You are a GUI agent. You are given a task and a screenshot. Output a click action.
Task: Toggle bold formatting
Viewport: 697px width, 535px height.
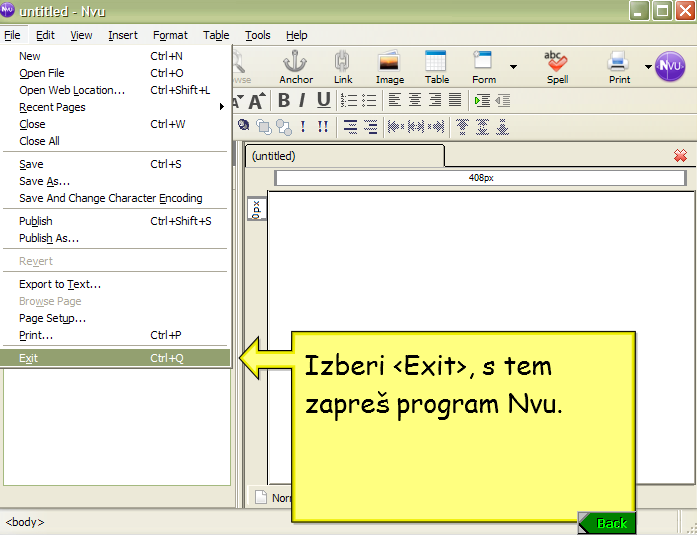coord(284,100)
